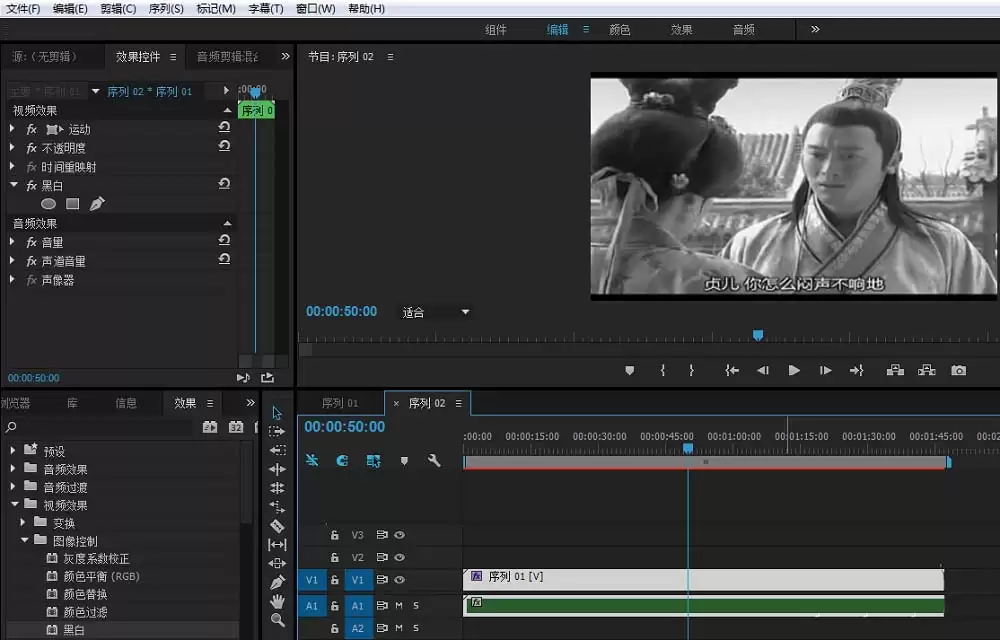This screenshot has width=1000, height=640.
Task: Click the program monitor playhead marker
Action: tap(758, 335)
